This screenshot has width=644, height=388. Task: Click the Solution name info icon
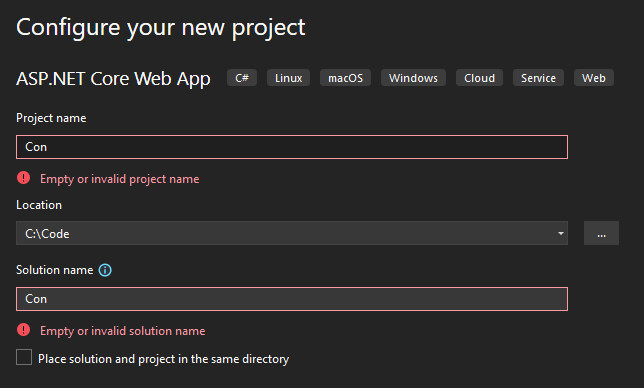[x=105, y=270]
